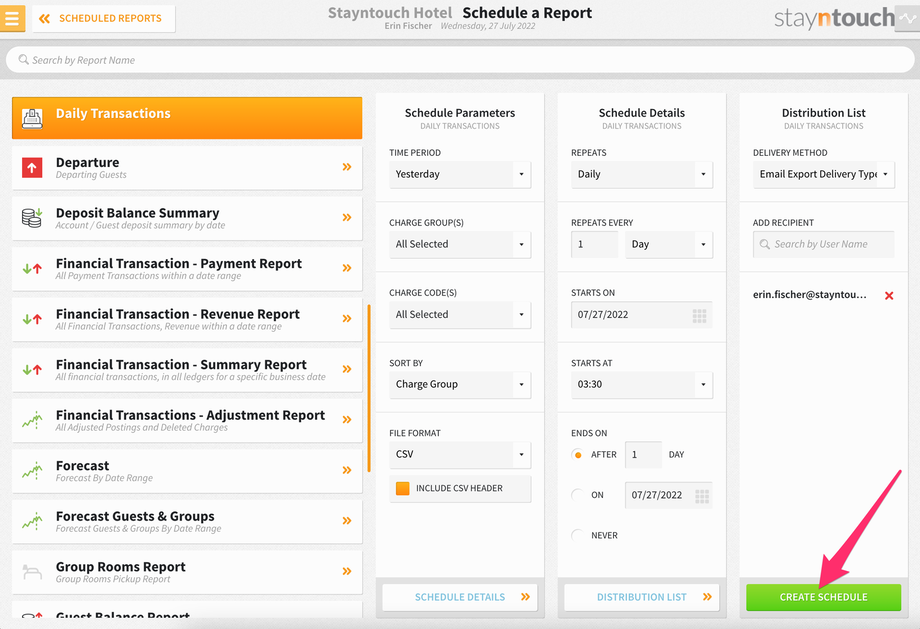The height and width of the screenshot is (629, 920).
Task: Open the hamburger main menu
Action: click(12, 18)
